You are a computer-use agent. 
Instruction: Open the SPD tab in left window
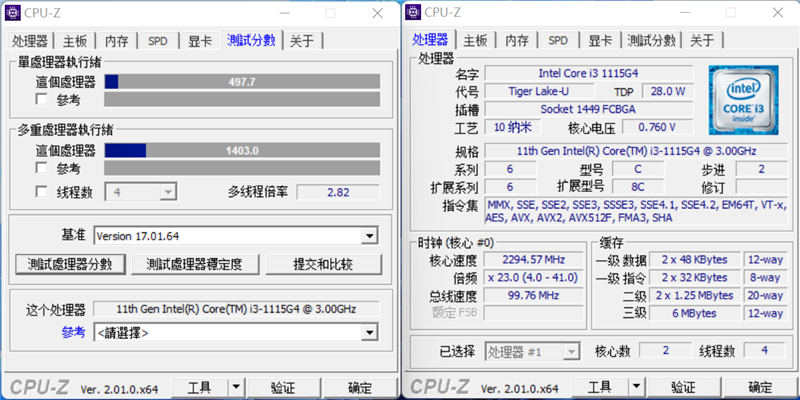158,41
